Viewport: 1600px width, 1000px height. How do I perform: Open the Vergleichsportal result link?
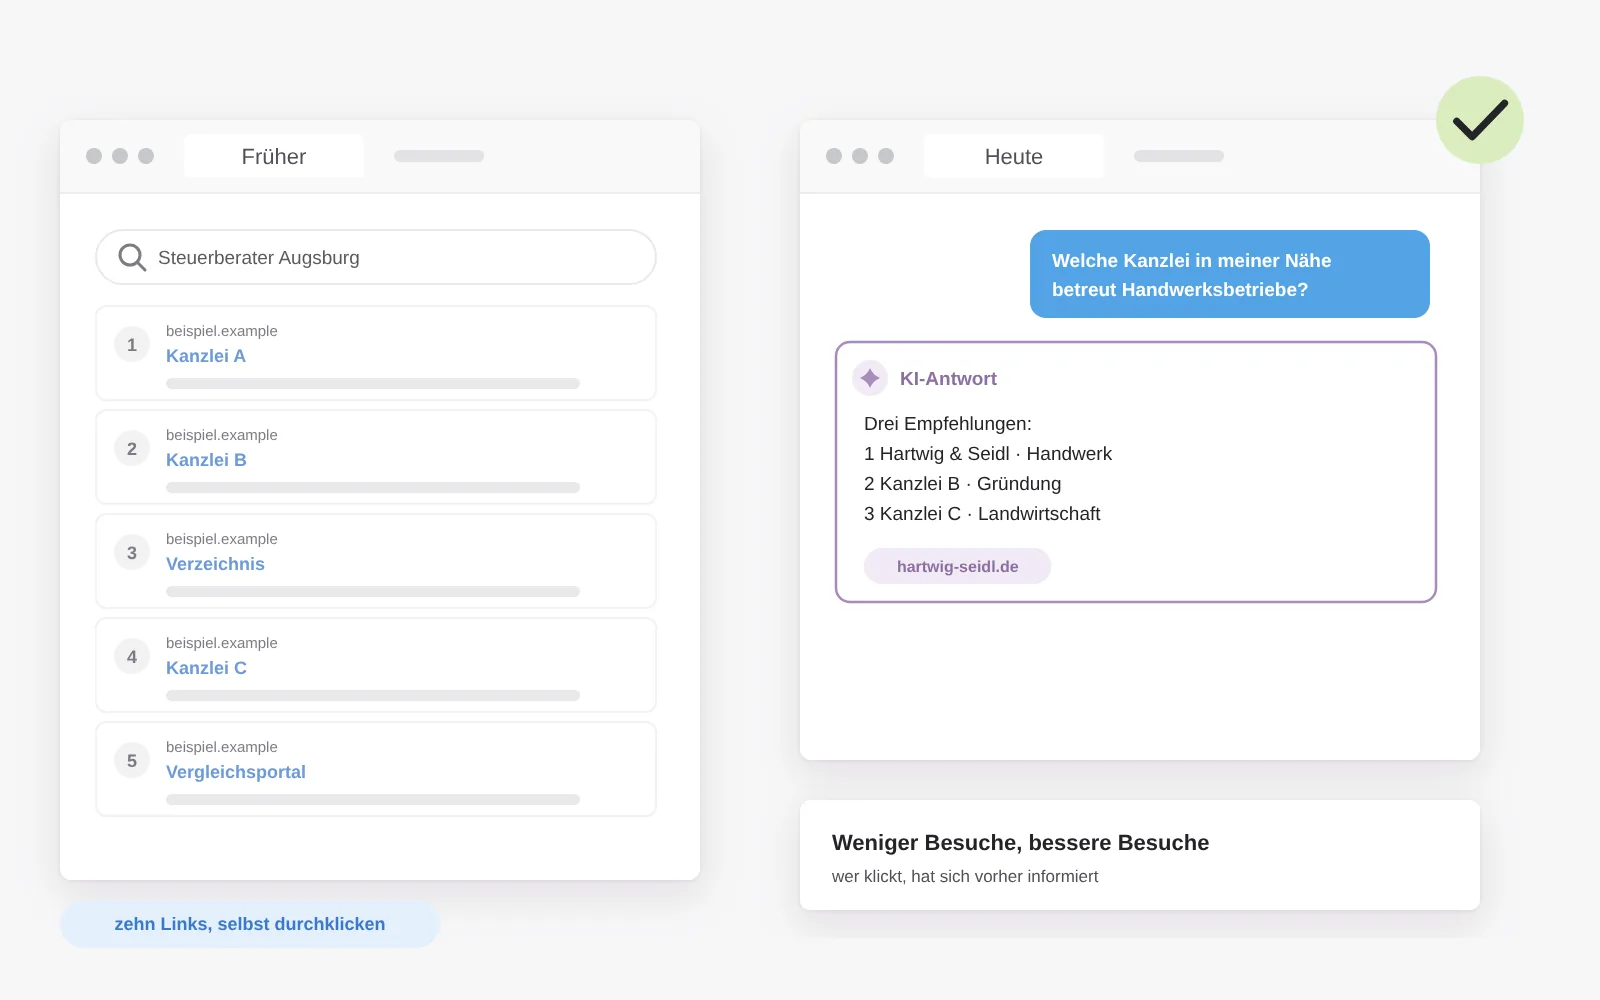(x=236, y=772)
